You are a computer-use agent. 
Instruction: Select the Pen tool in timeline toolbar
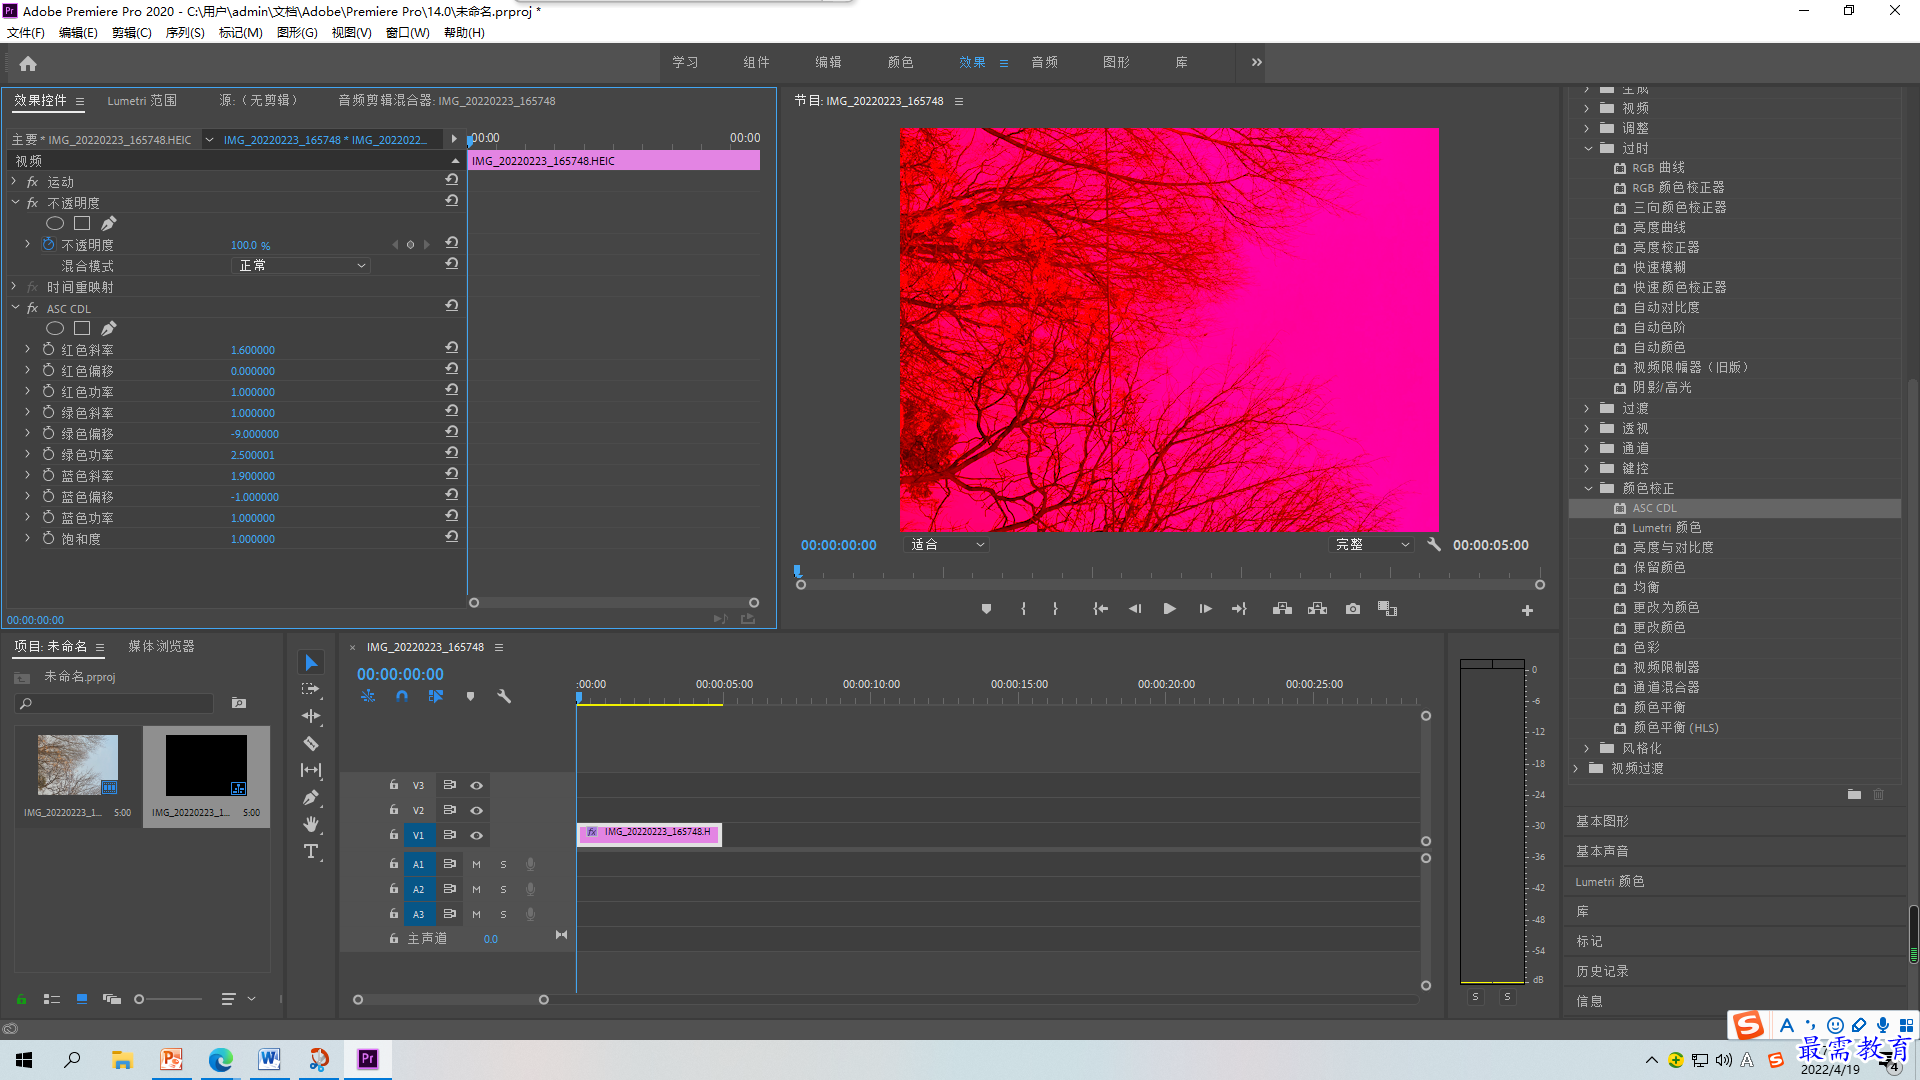(311, 797)
